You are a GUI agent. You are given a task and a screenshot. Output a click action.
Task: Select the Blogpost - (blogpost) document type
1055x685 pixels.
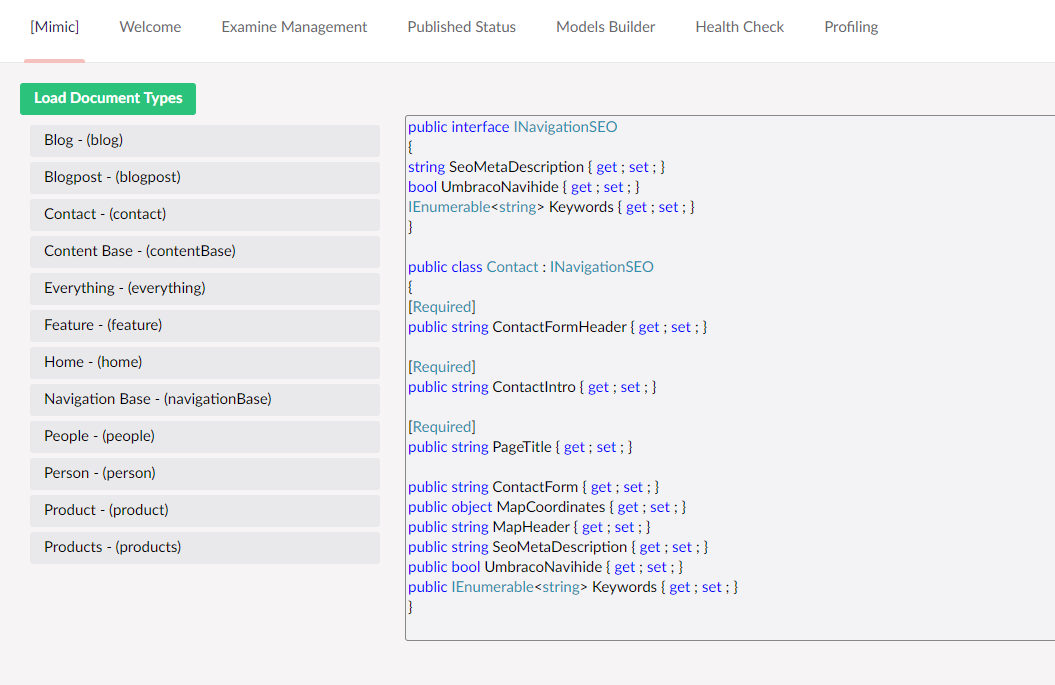tap(205, 177)
